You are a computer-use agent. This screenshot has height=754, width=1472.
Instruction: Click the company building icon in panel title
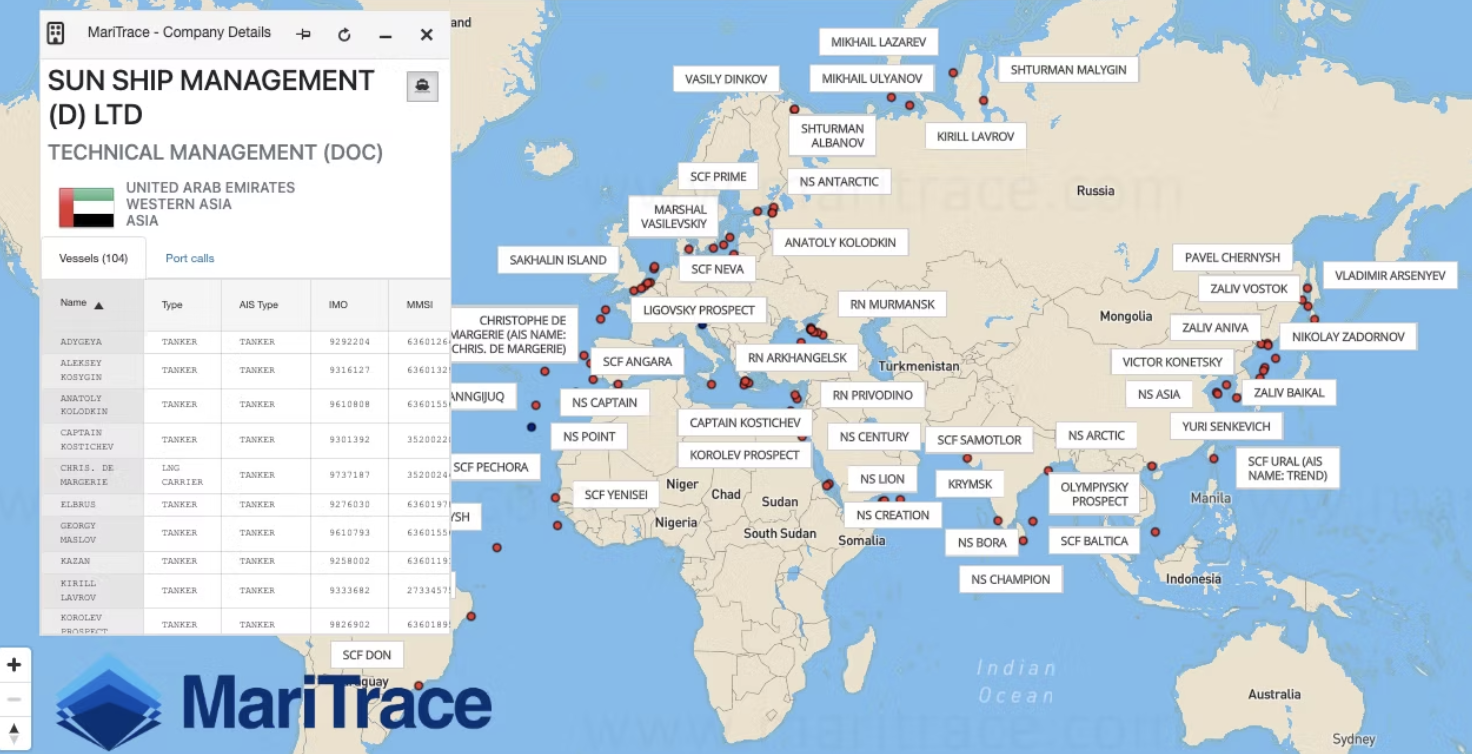[x=56, y=33]
